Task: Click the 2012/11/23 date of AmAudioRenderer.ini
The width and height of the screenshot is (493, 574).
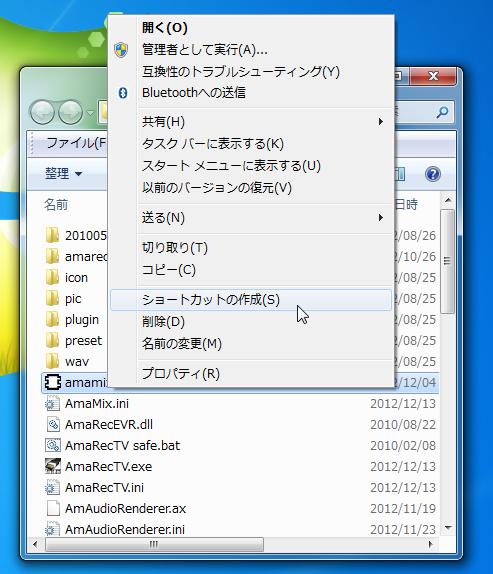Action: 403,529
